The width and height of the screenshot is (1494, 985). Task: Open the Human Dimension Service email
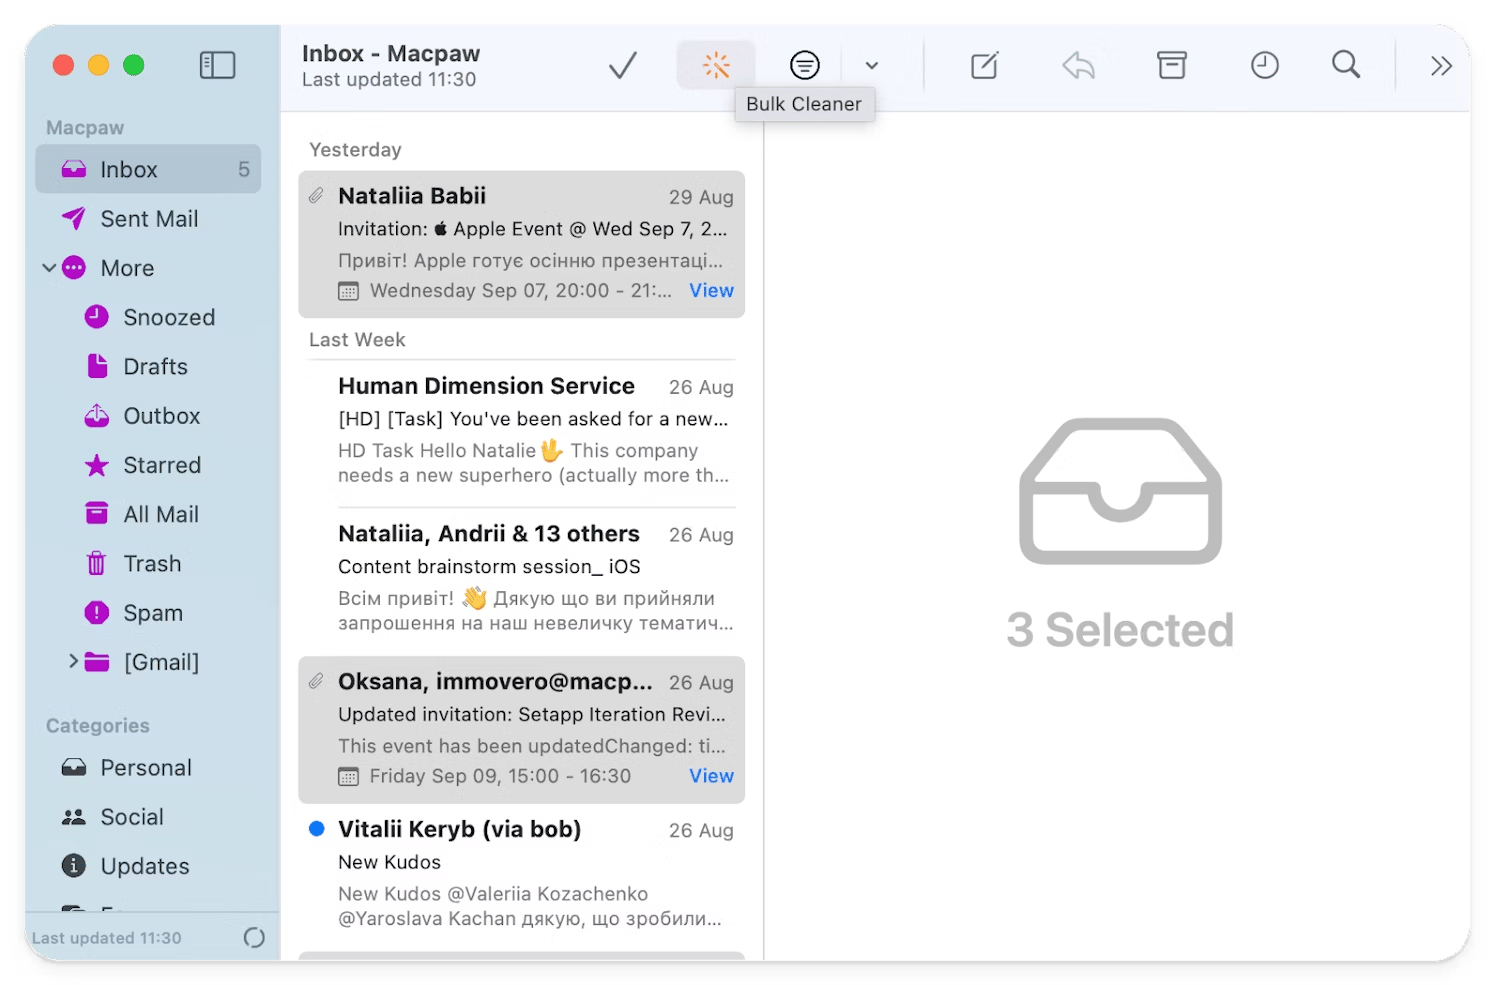pos(521,432)
